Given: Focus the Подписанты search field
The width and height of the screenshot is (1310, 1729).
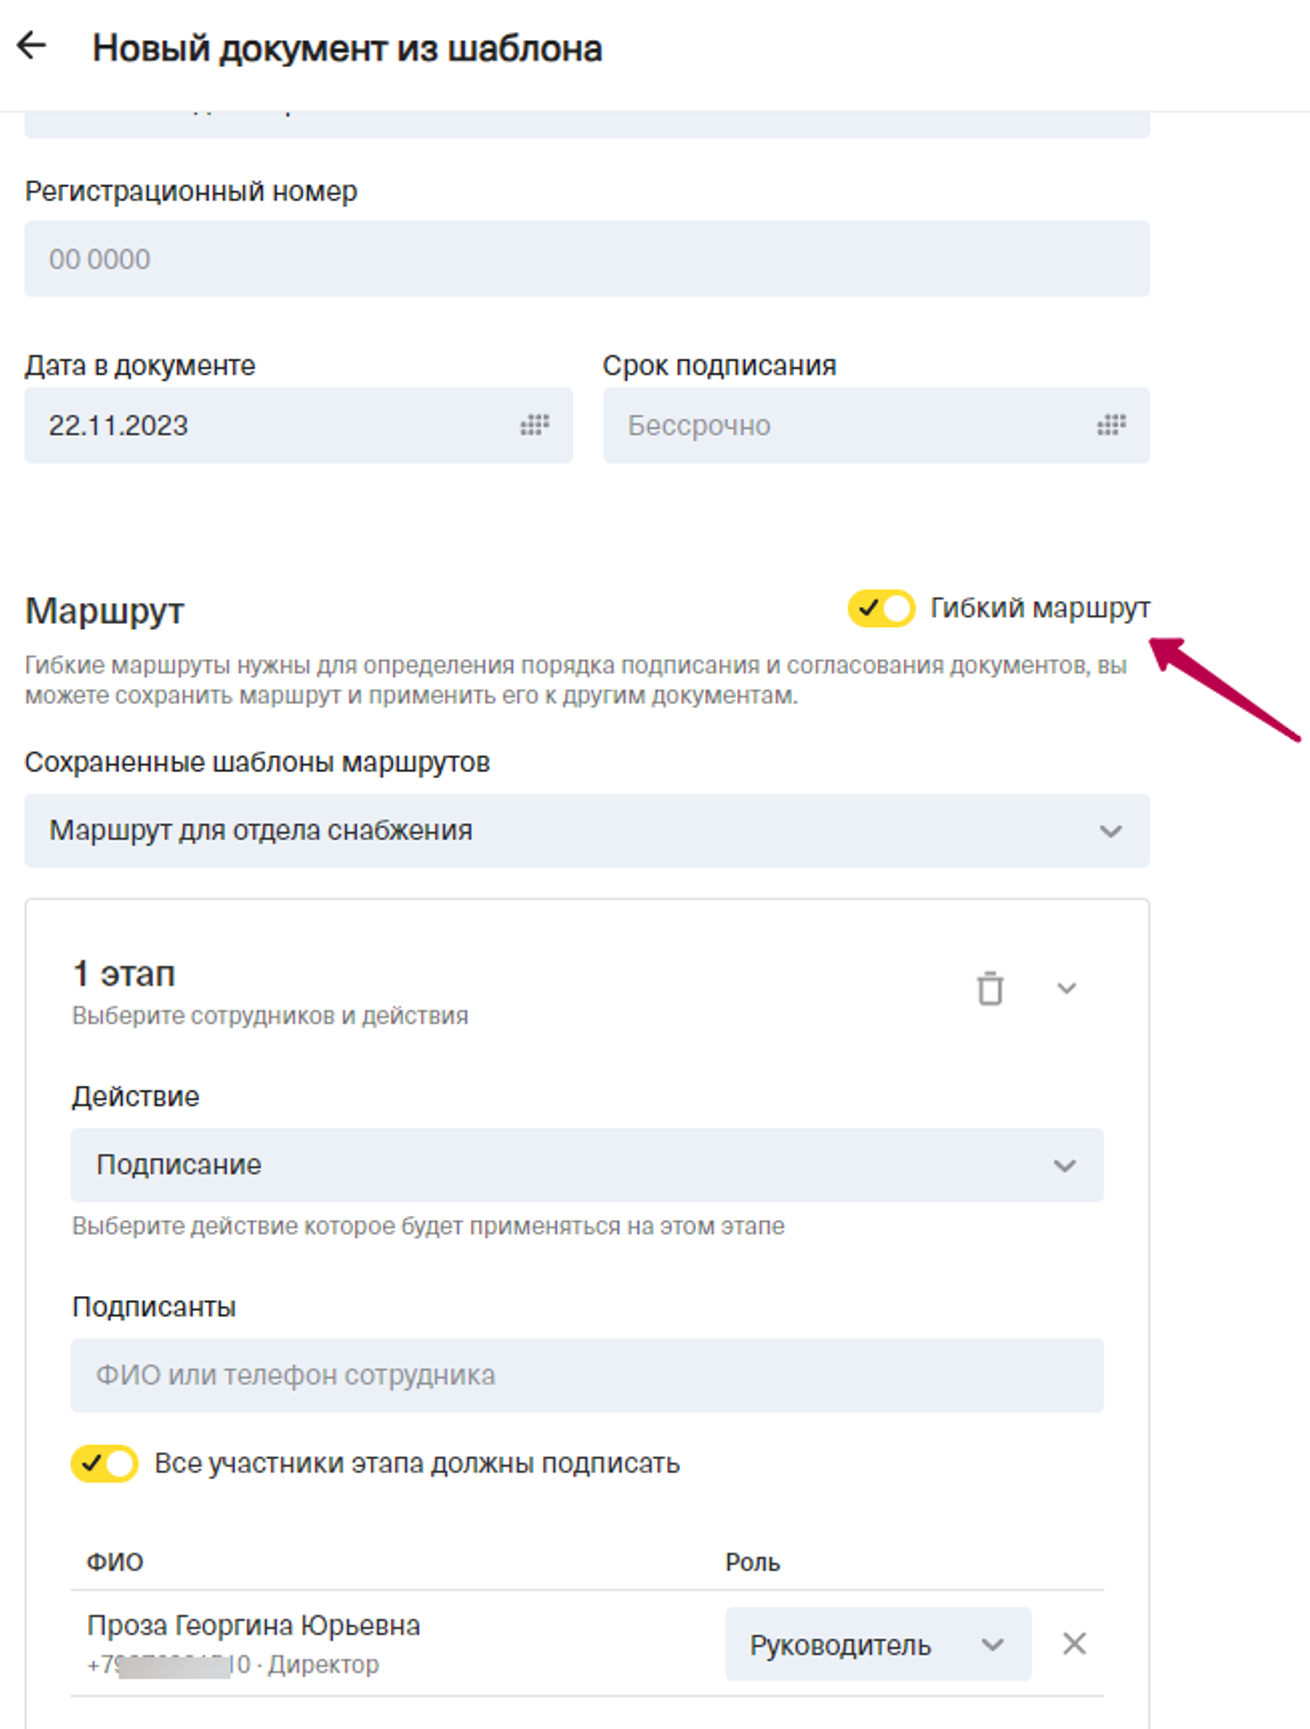Looking at the screenshot, I should click(586, 1376).
